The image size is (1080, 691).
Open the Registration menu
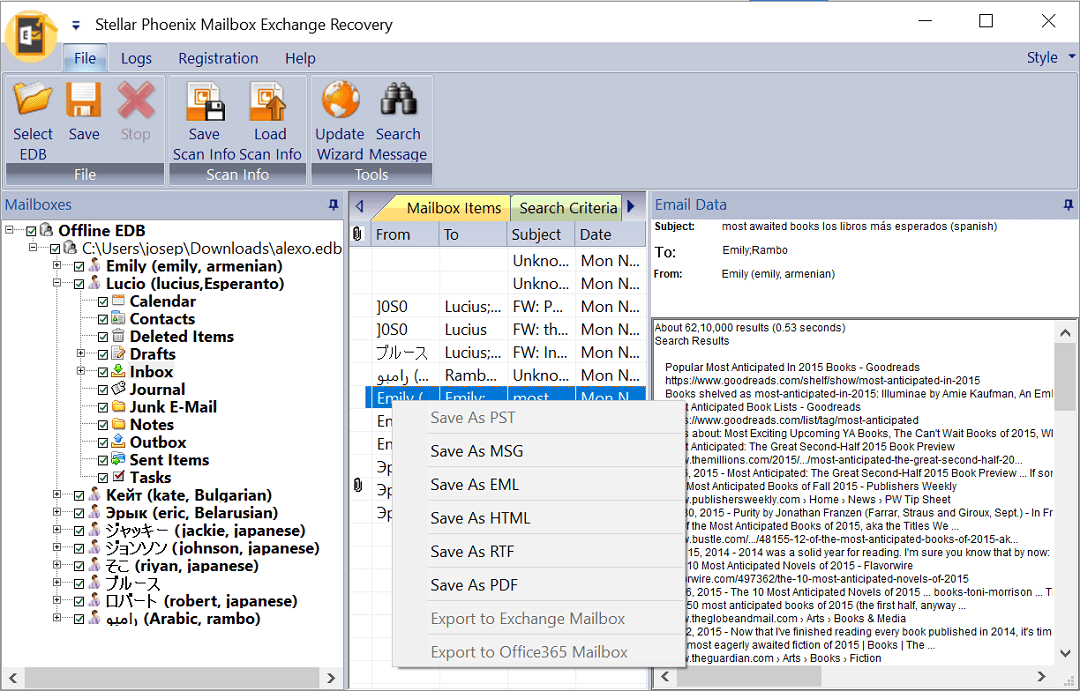(218, 59)
